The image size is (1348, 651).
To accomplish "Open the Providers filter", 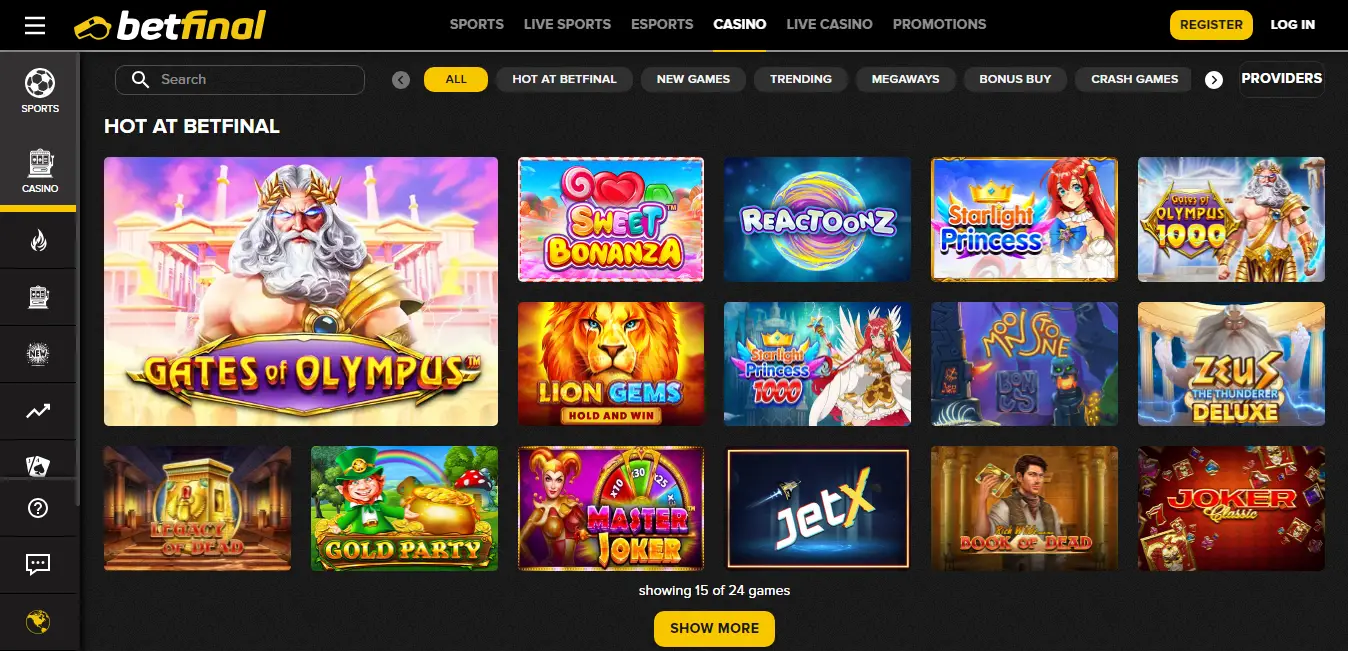I will pos(1281,78).
